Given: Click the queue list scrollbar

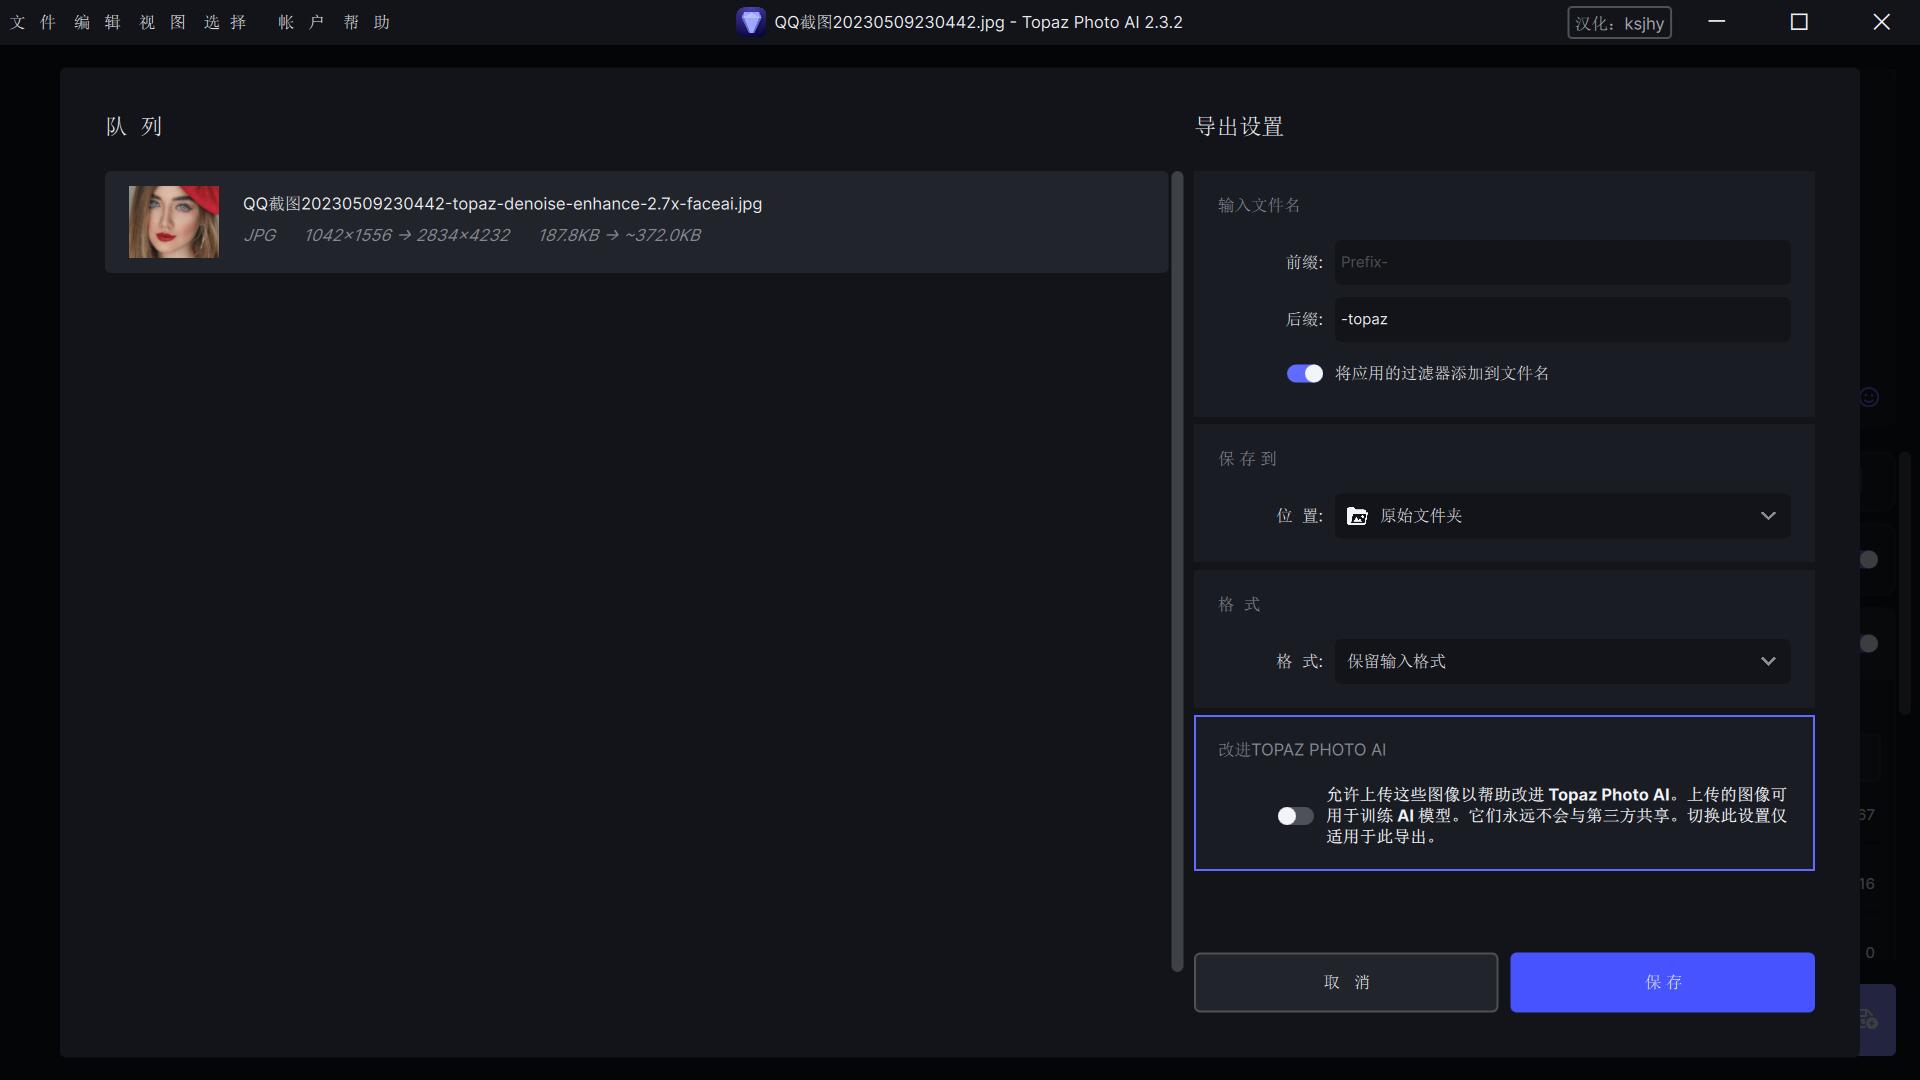Looking at the screenshot, I should [1177, 570].
